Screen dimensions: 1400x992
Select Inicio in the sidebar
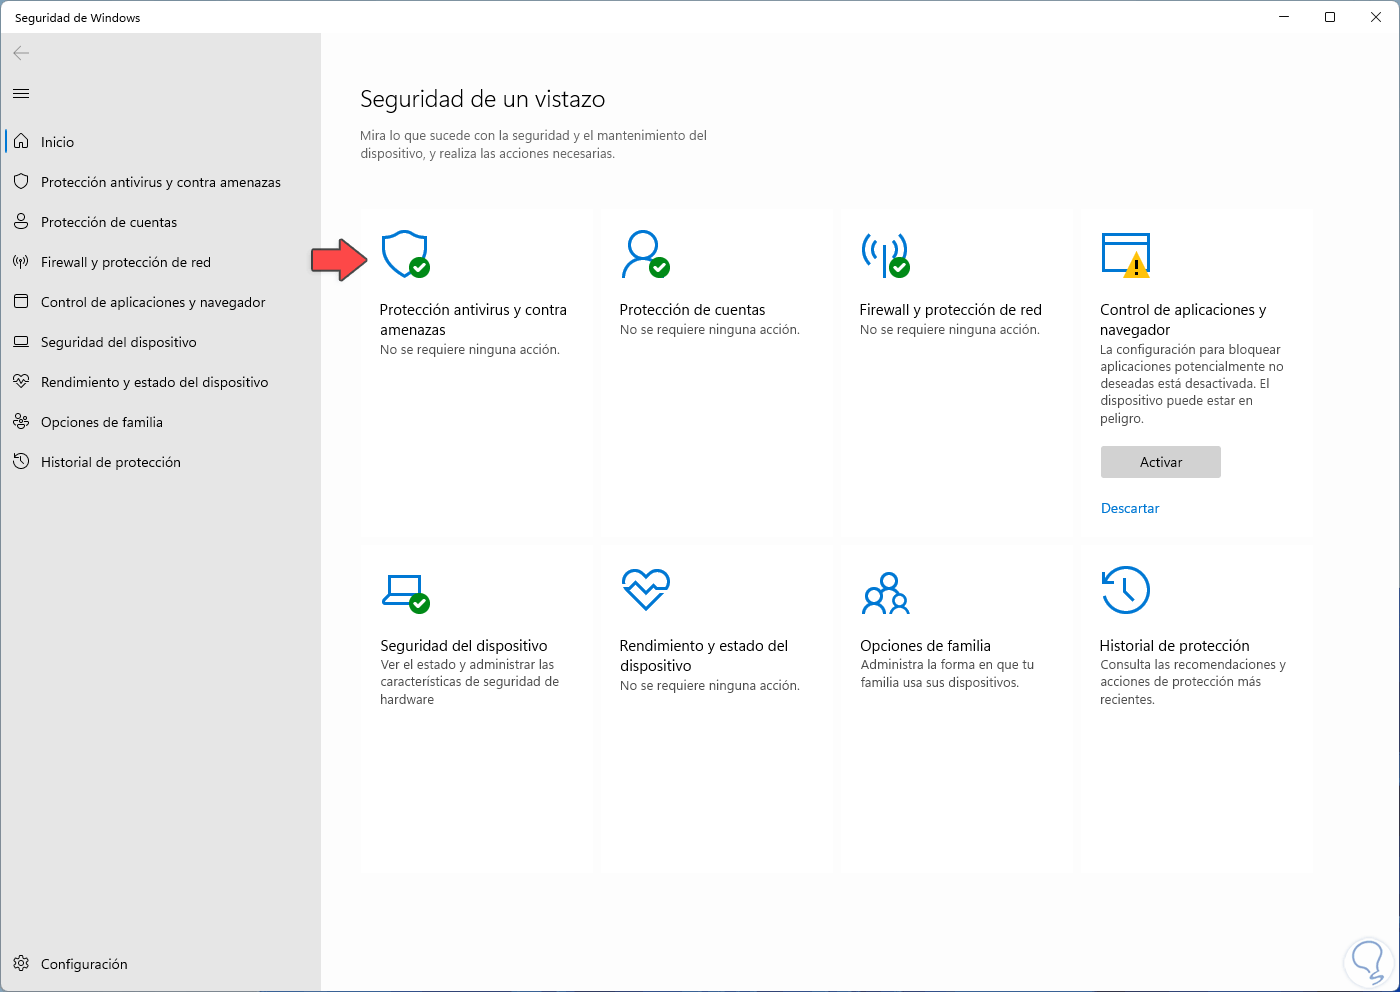click(57, 142)
